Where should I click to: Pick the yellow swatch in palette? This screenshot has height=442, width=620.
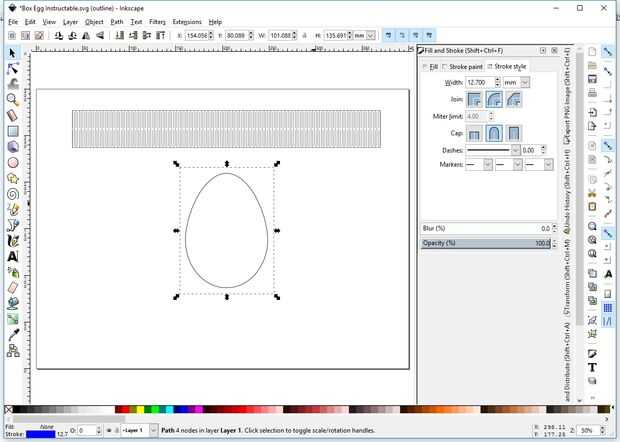[140, 409]
